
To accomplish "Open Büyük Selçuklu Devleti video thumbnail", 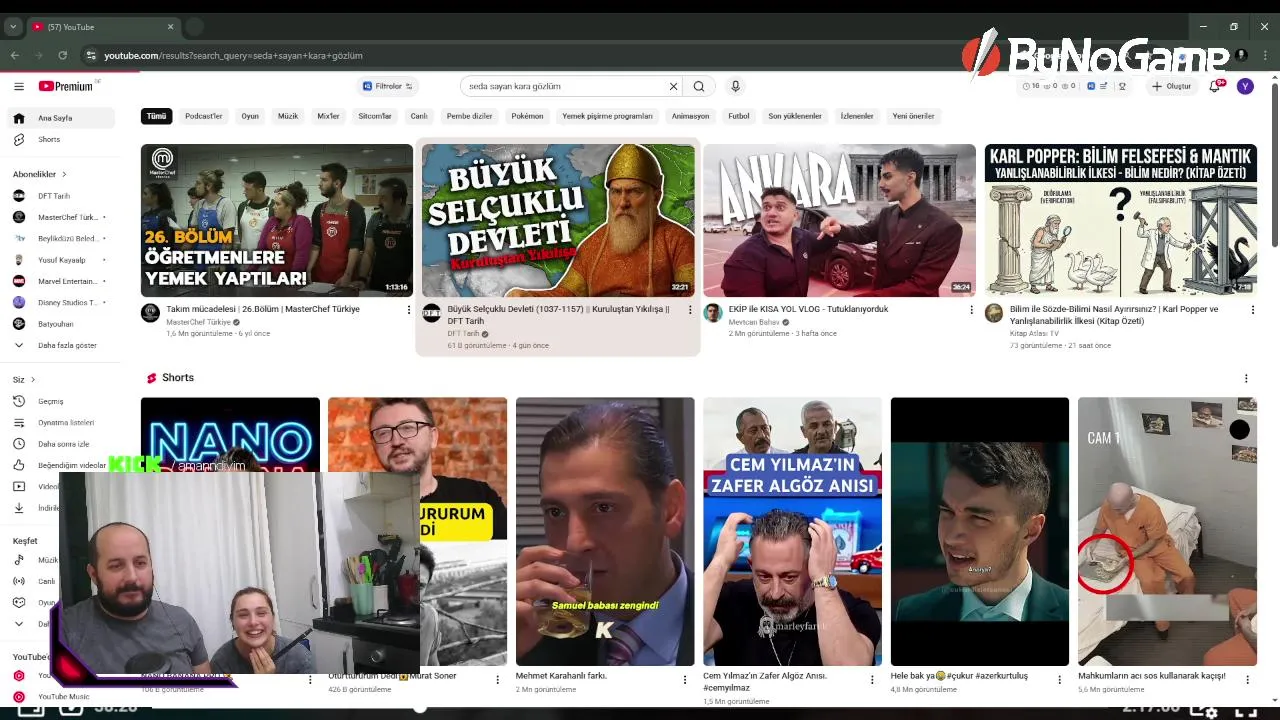I will click(x=558, y=220).
